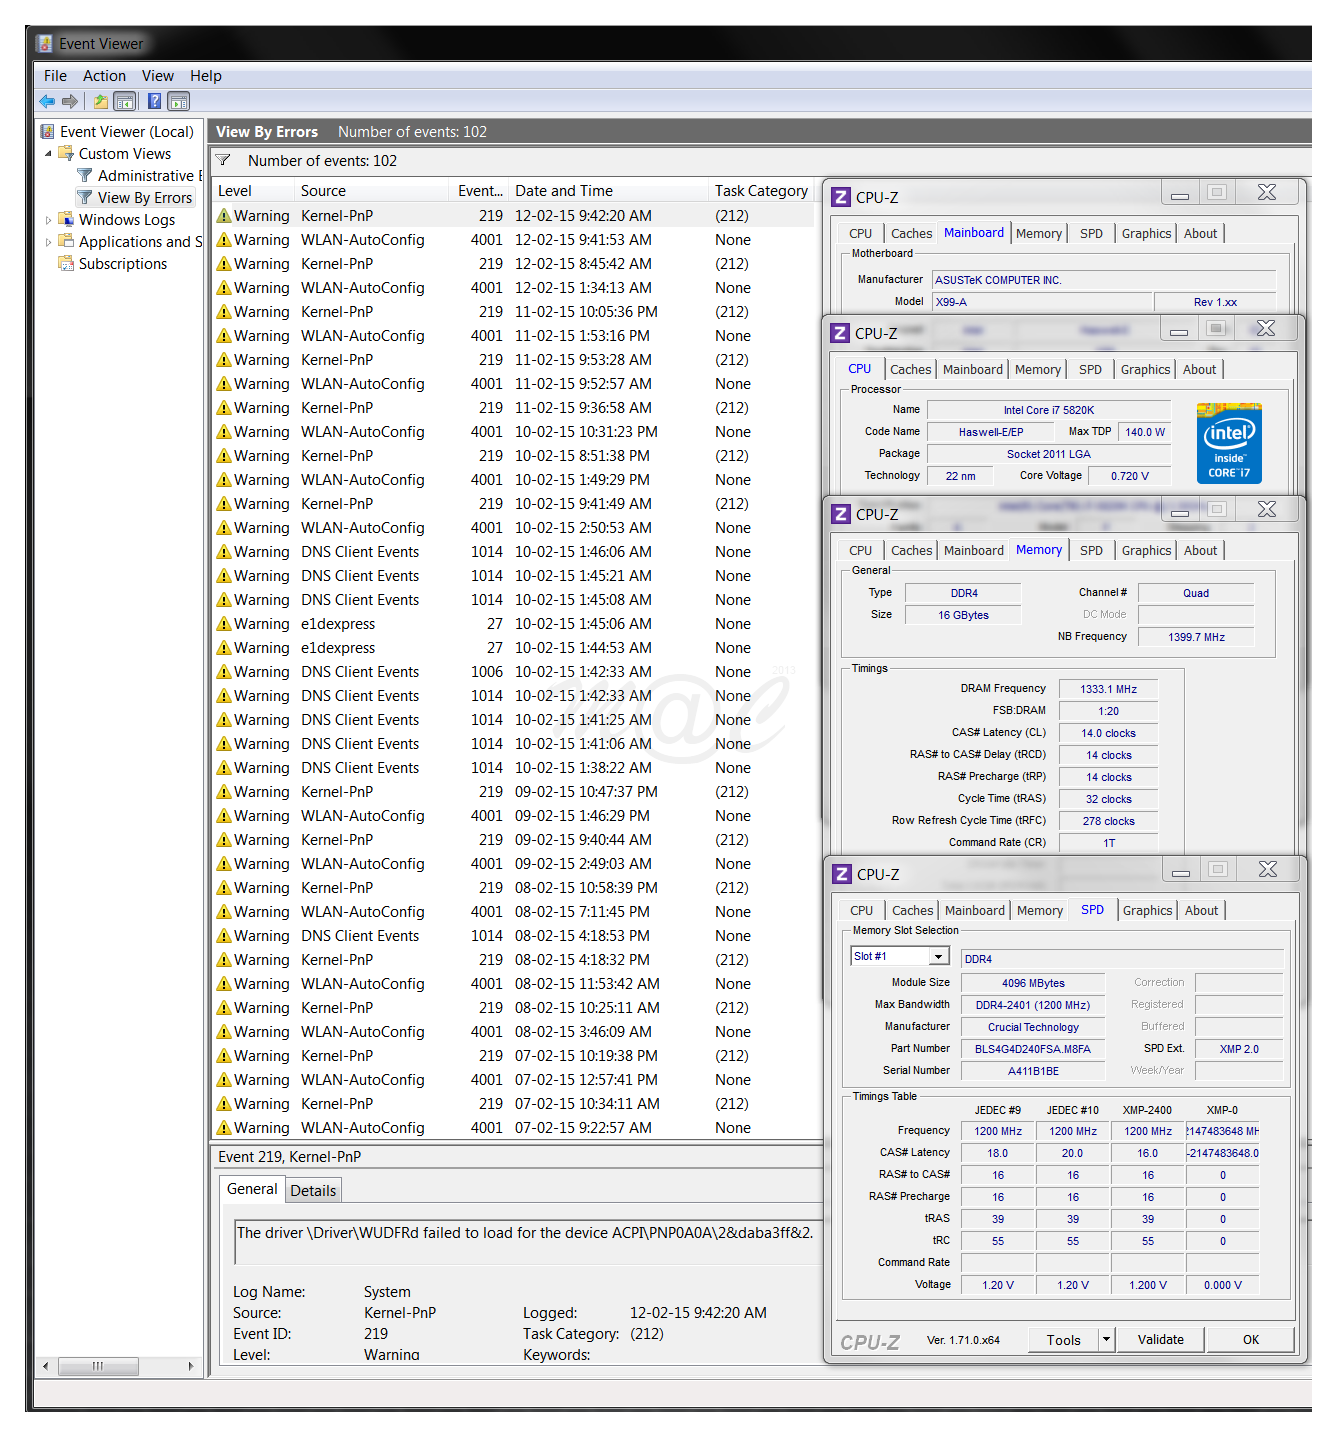Click left pane scrollbar right arrow
Viewport: 1337px width, 1437px height.
tap(190, 1366)
